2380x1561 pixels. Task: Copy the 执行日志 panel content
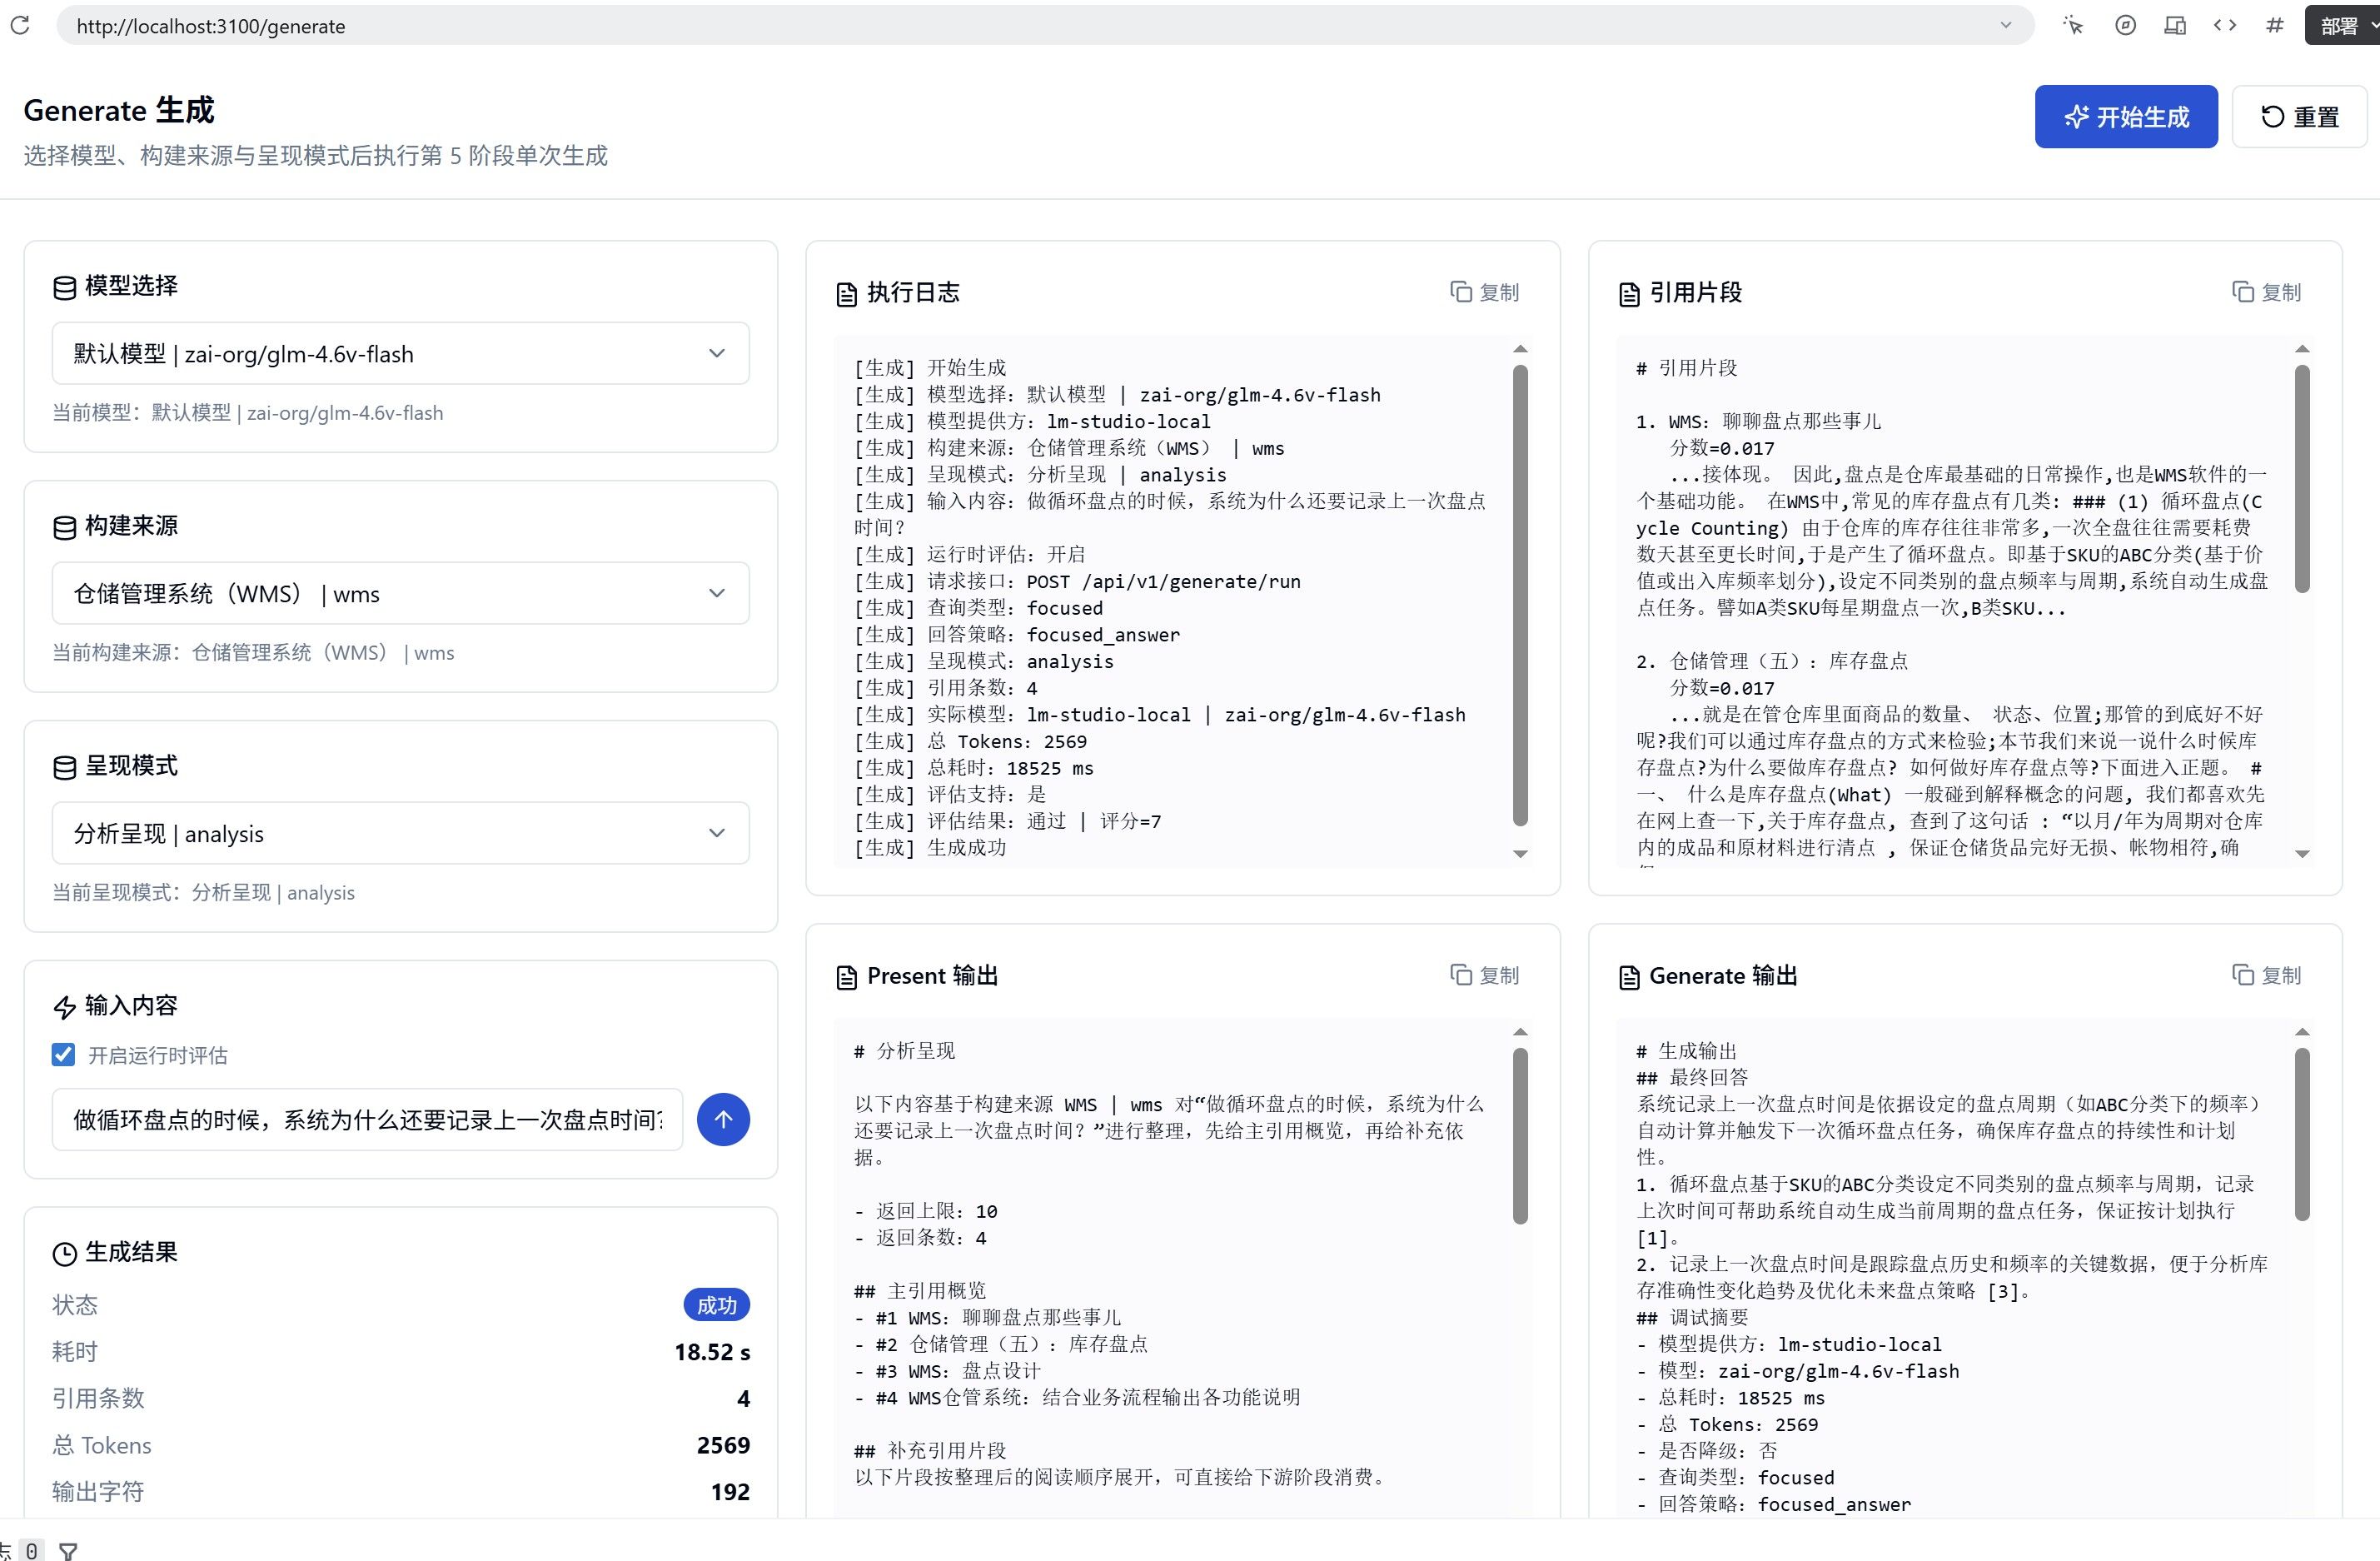coord(1485,292)
